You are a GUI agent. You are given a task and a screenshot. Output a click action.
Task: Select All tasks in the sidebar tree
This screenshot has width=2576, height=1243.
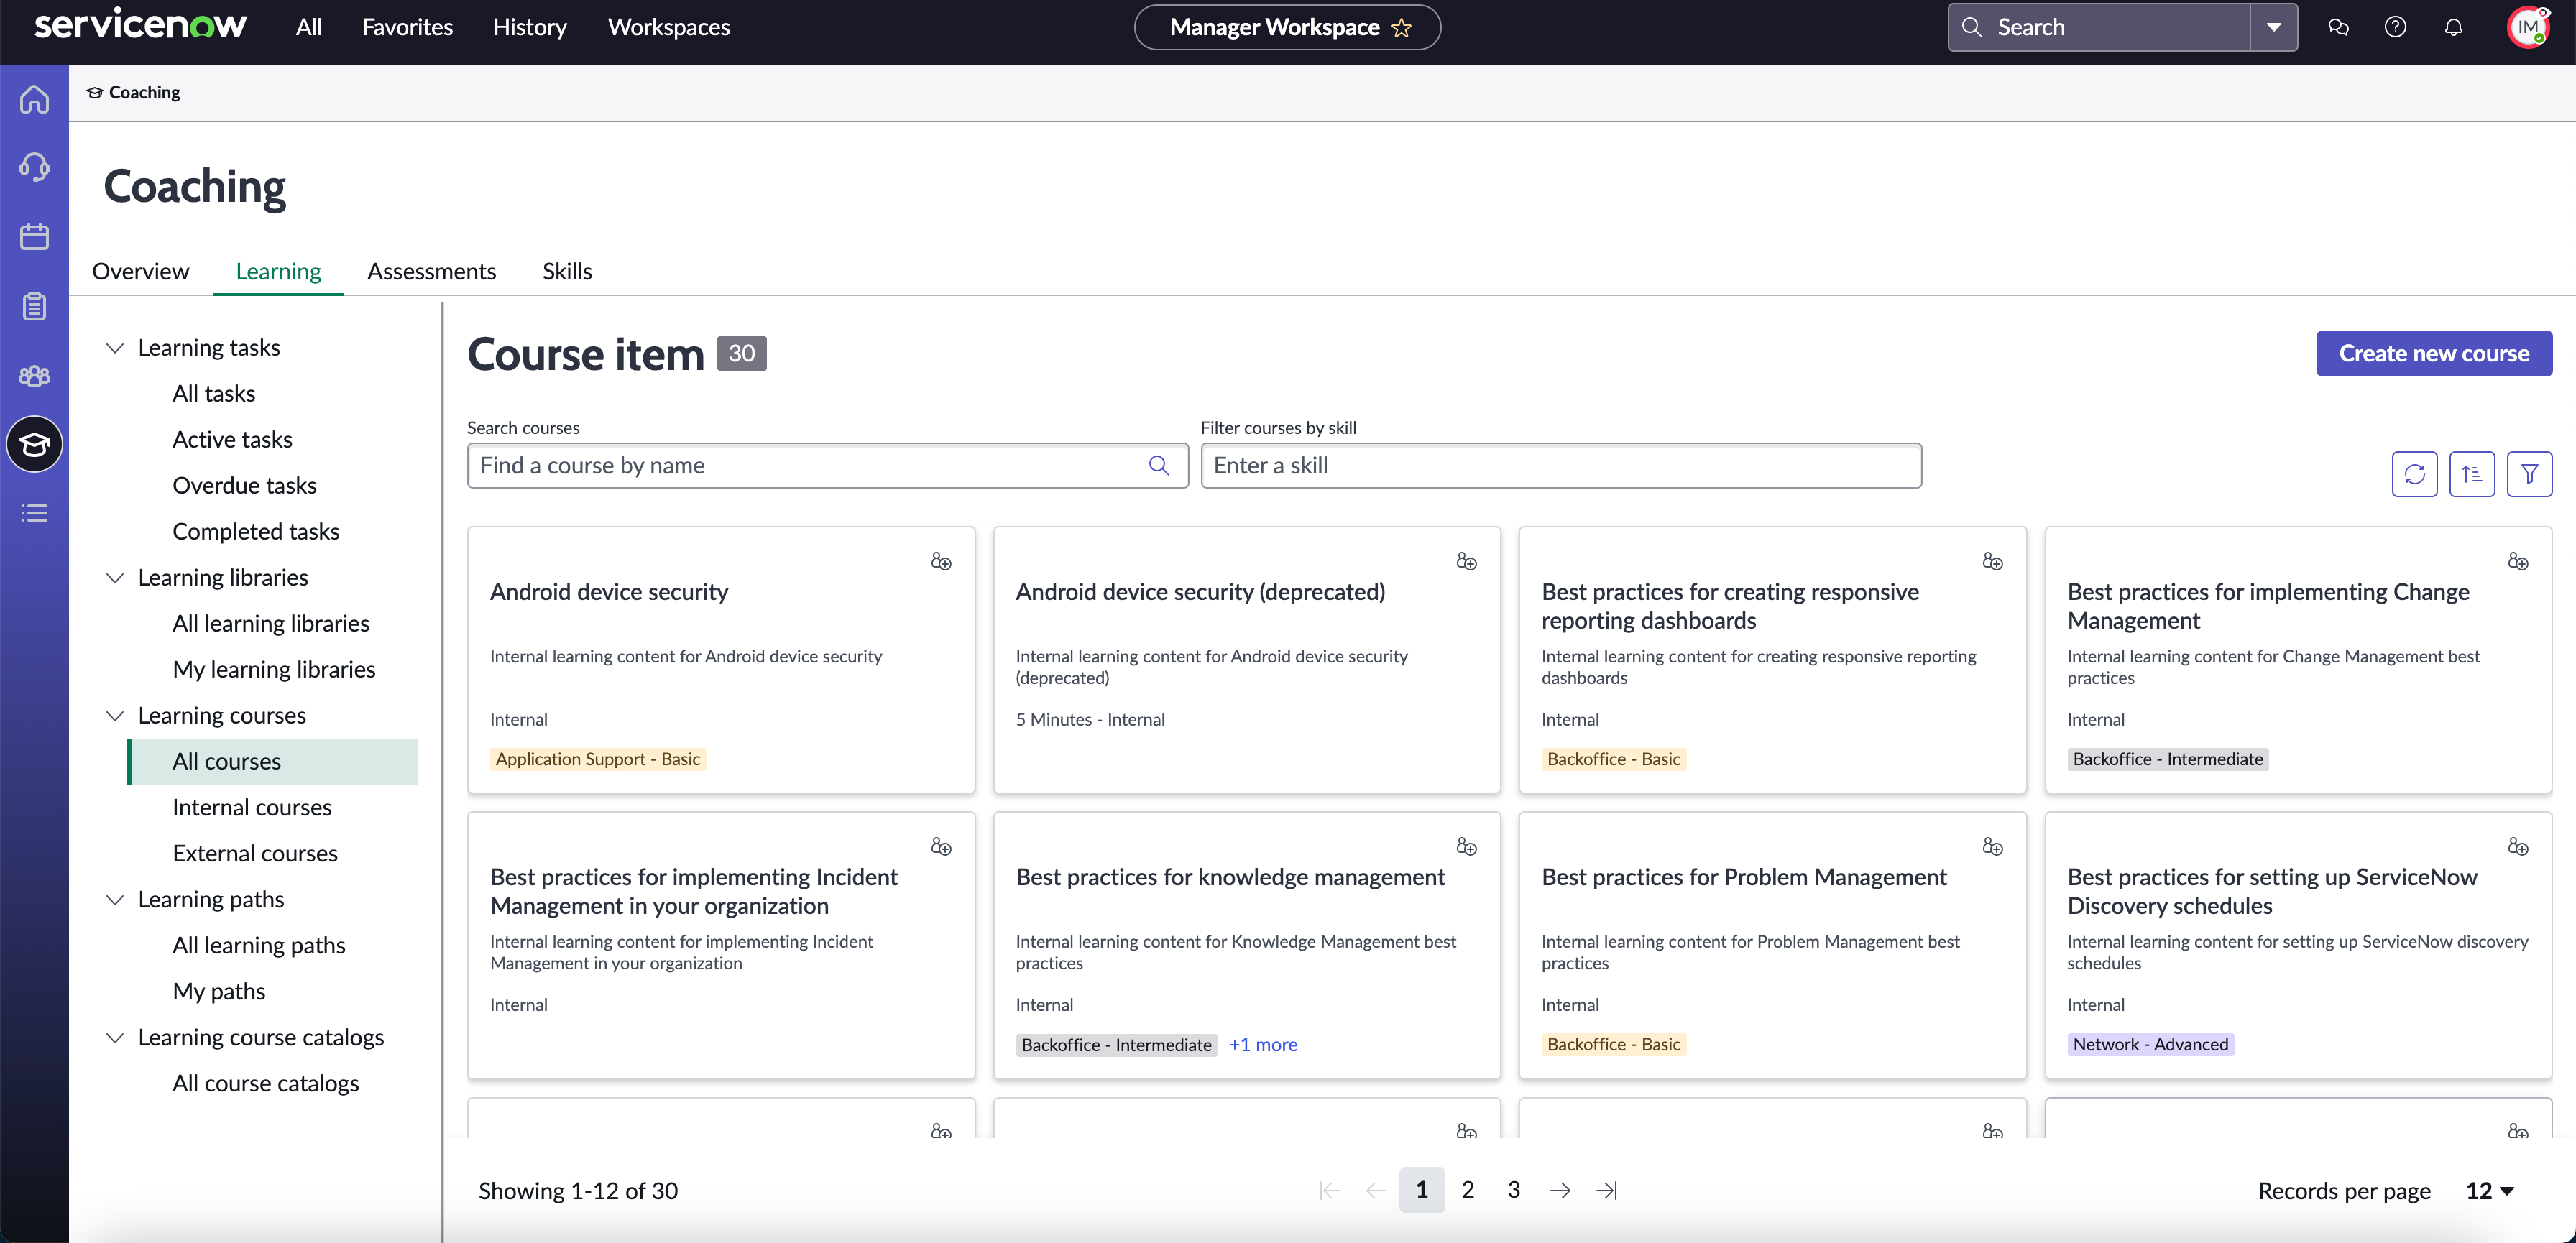click(213, 393)
